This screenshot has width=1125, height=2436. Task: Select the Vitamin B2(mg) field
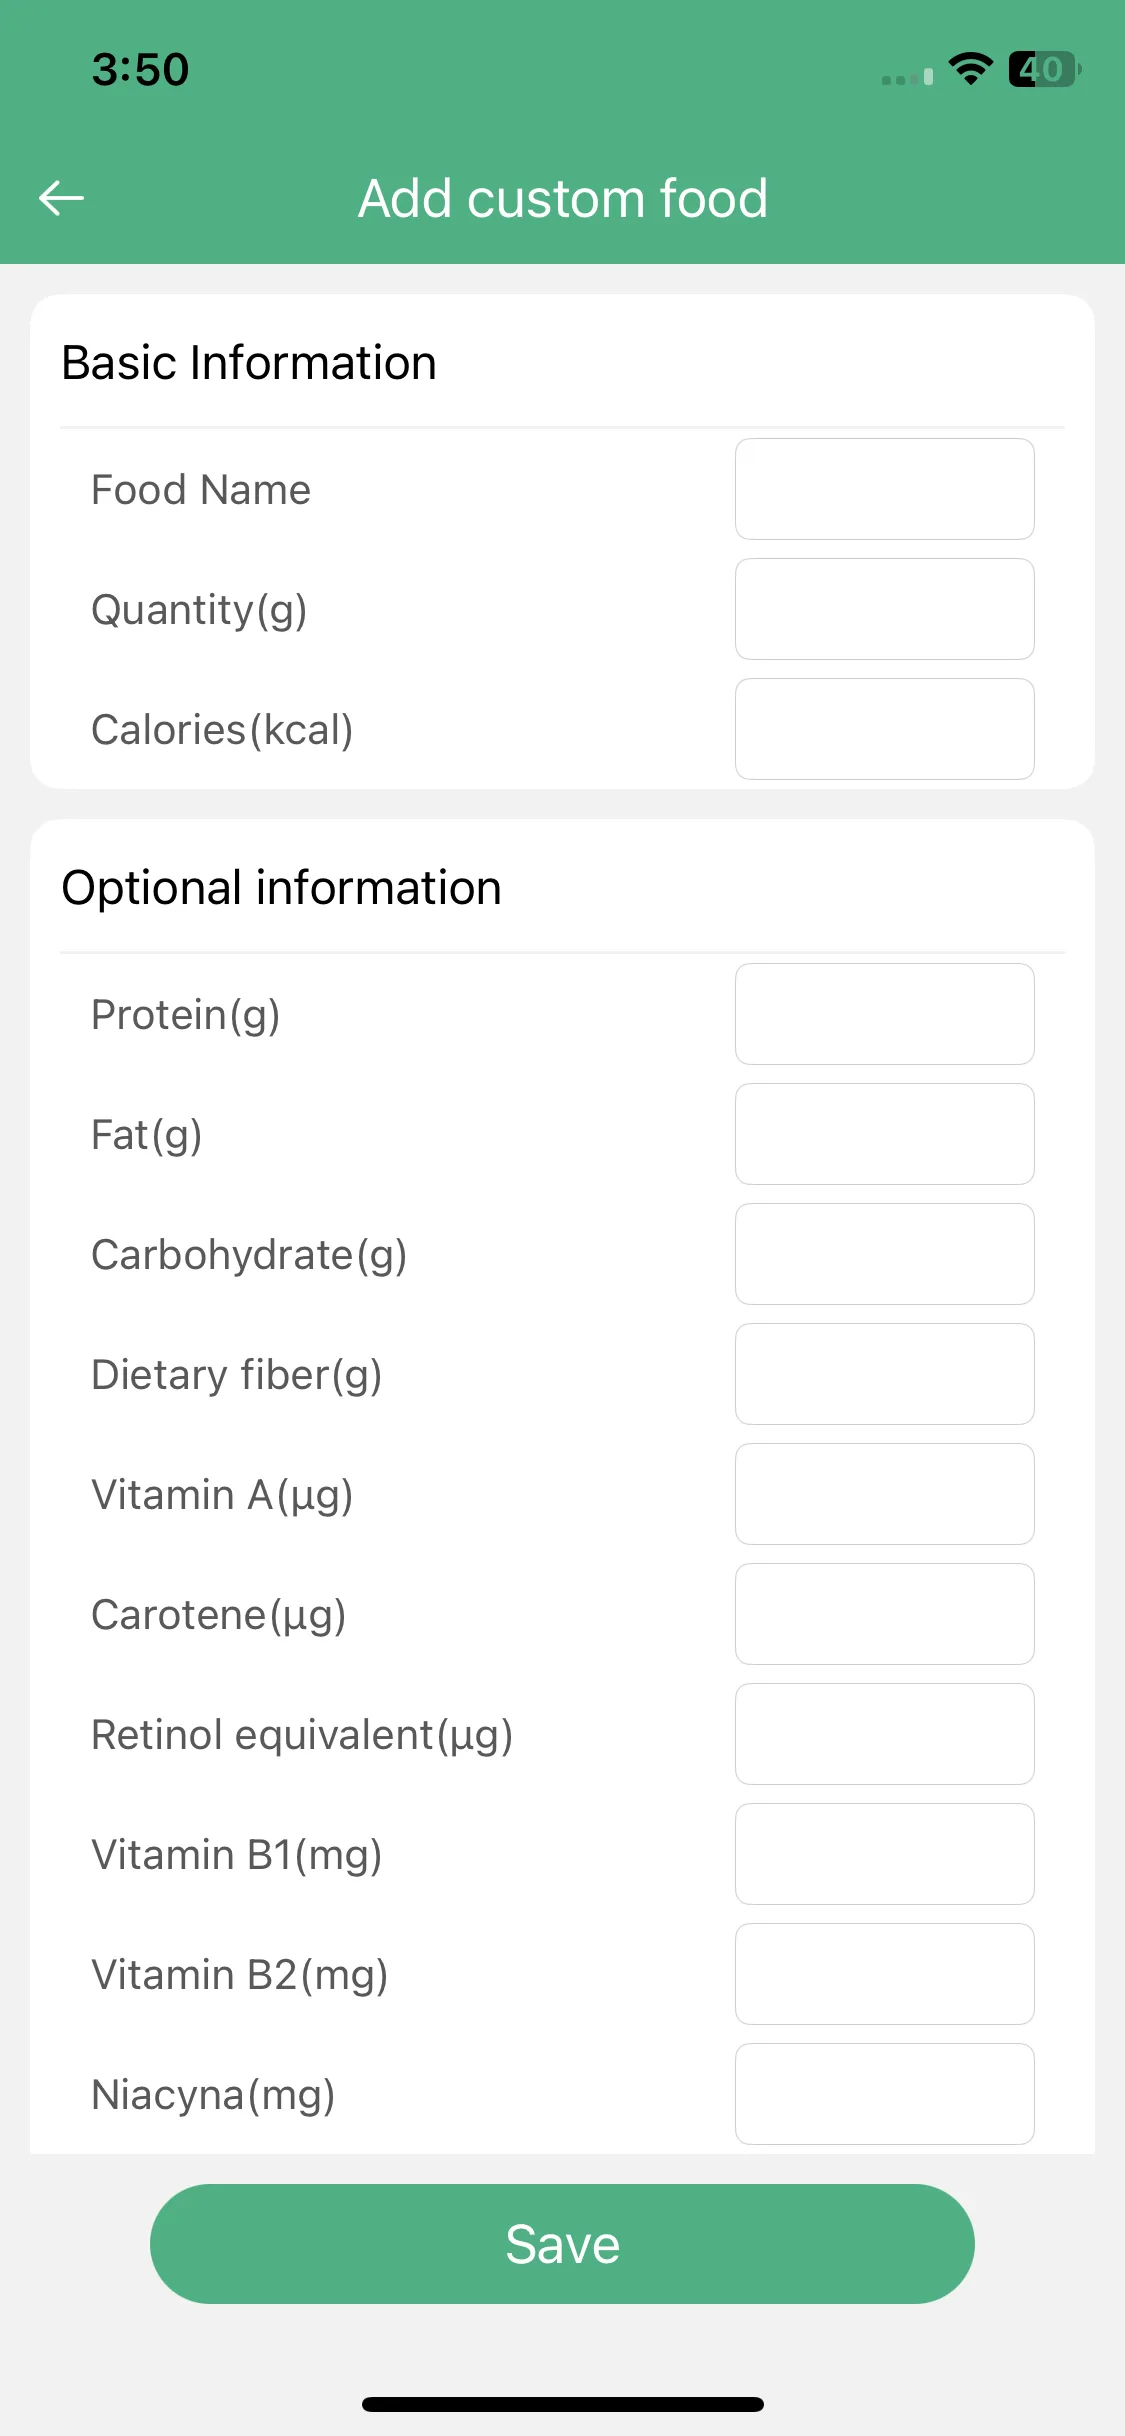point(885,1974)
